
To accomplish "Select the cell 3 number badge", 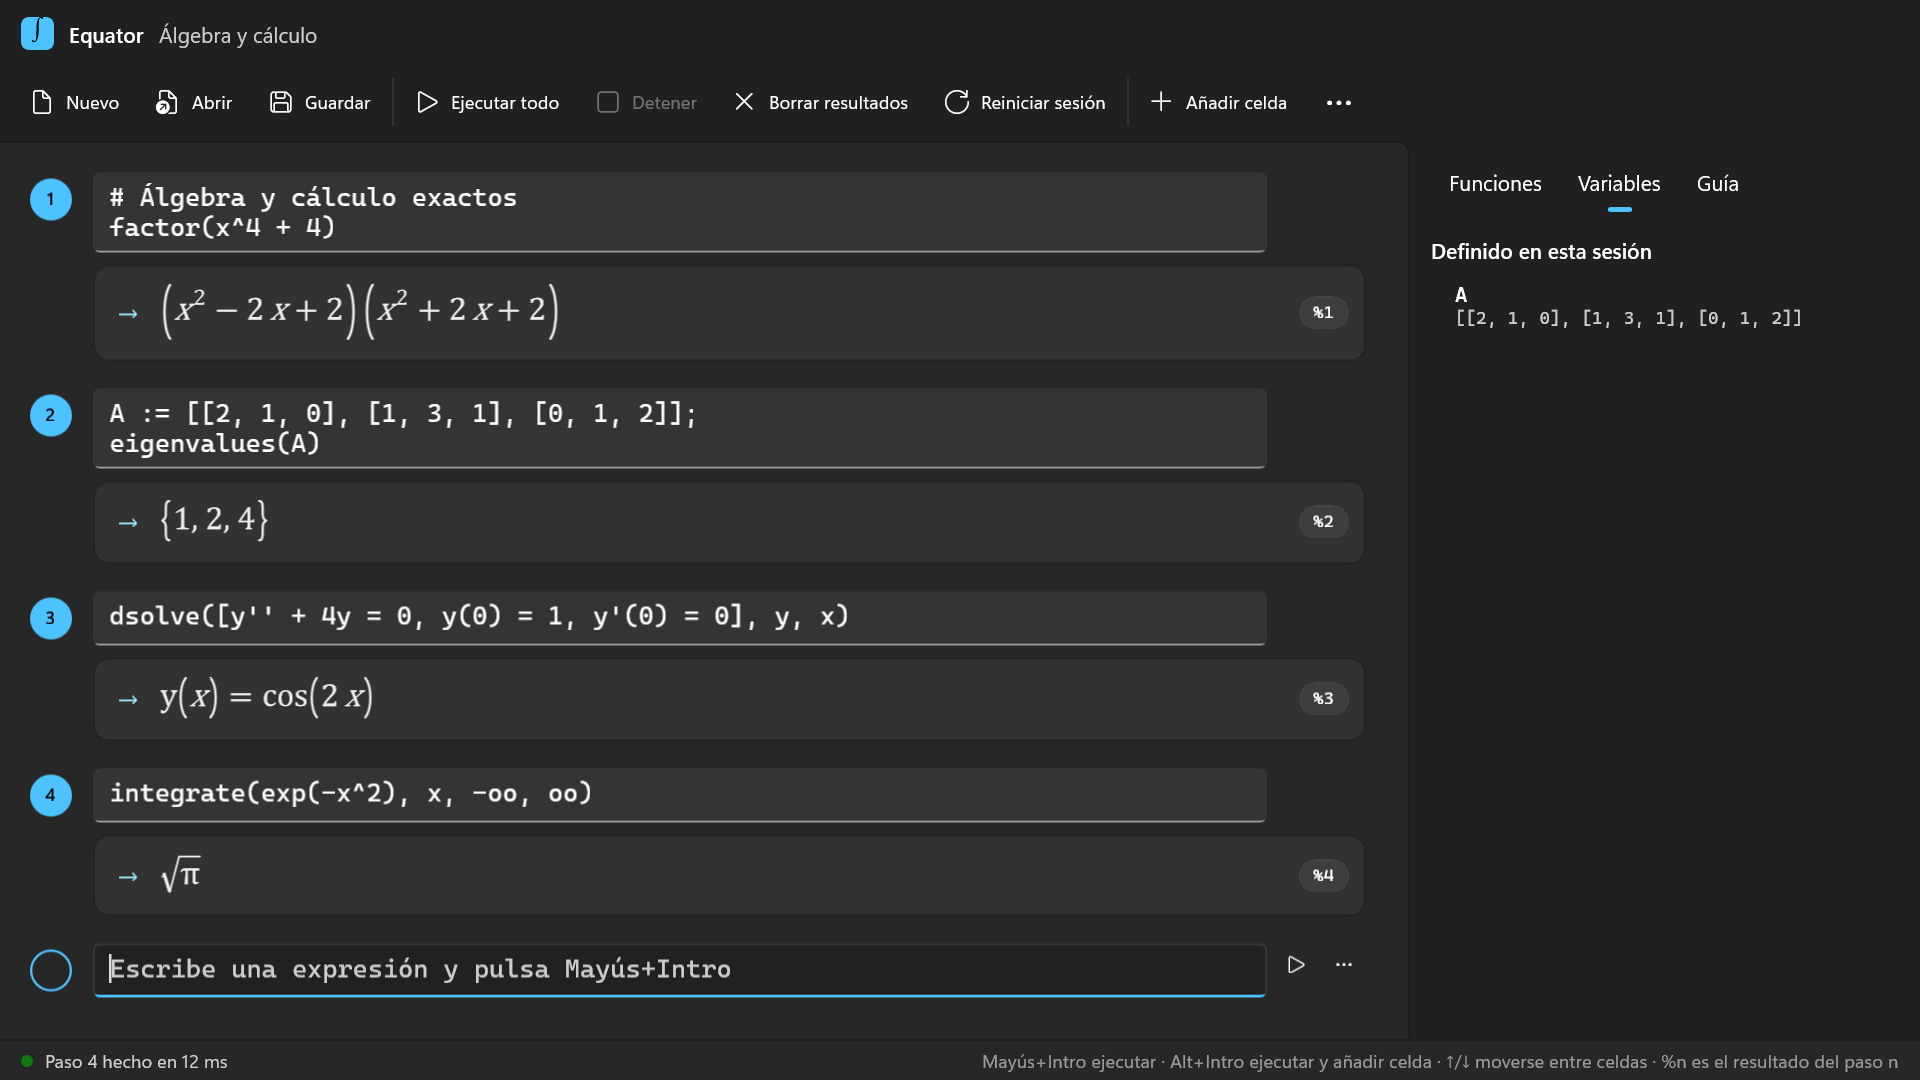I will [x=51, y=618].
